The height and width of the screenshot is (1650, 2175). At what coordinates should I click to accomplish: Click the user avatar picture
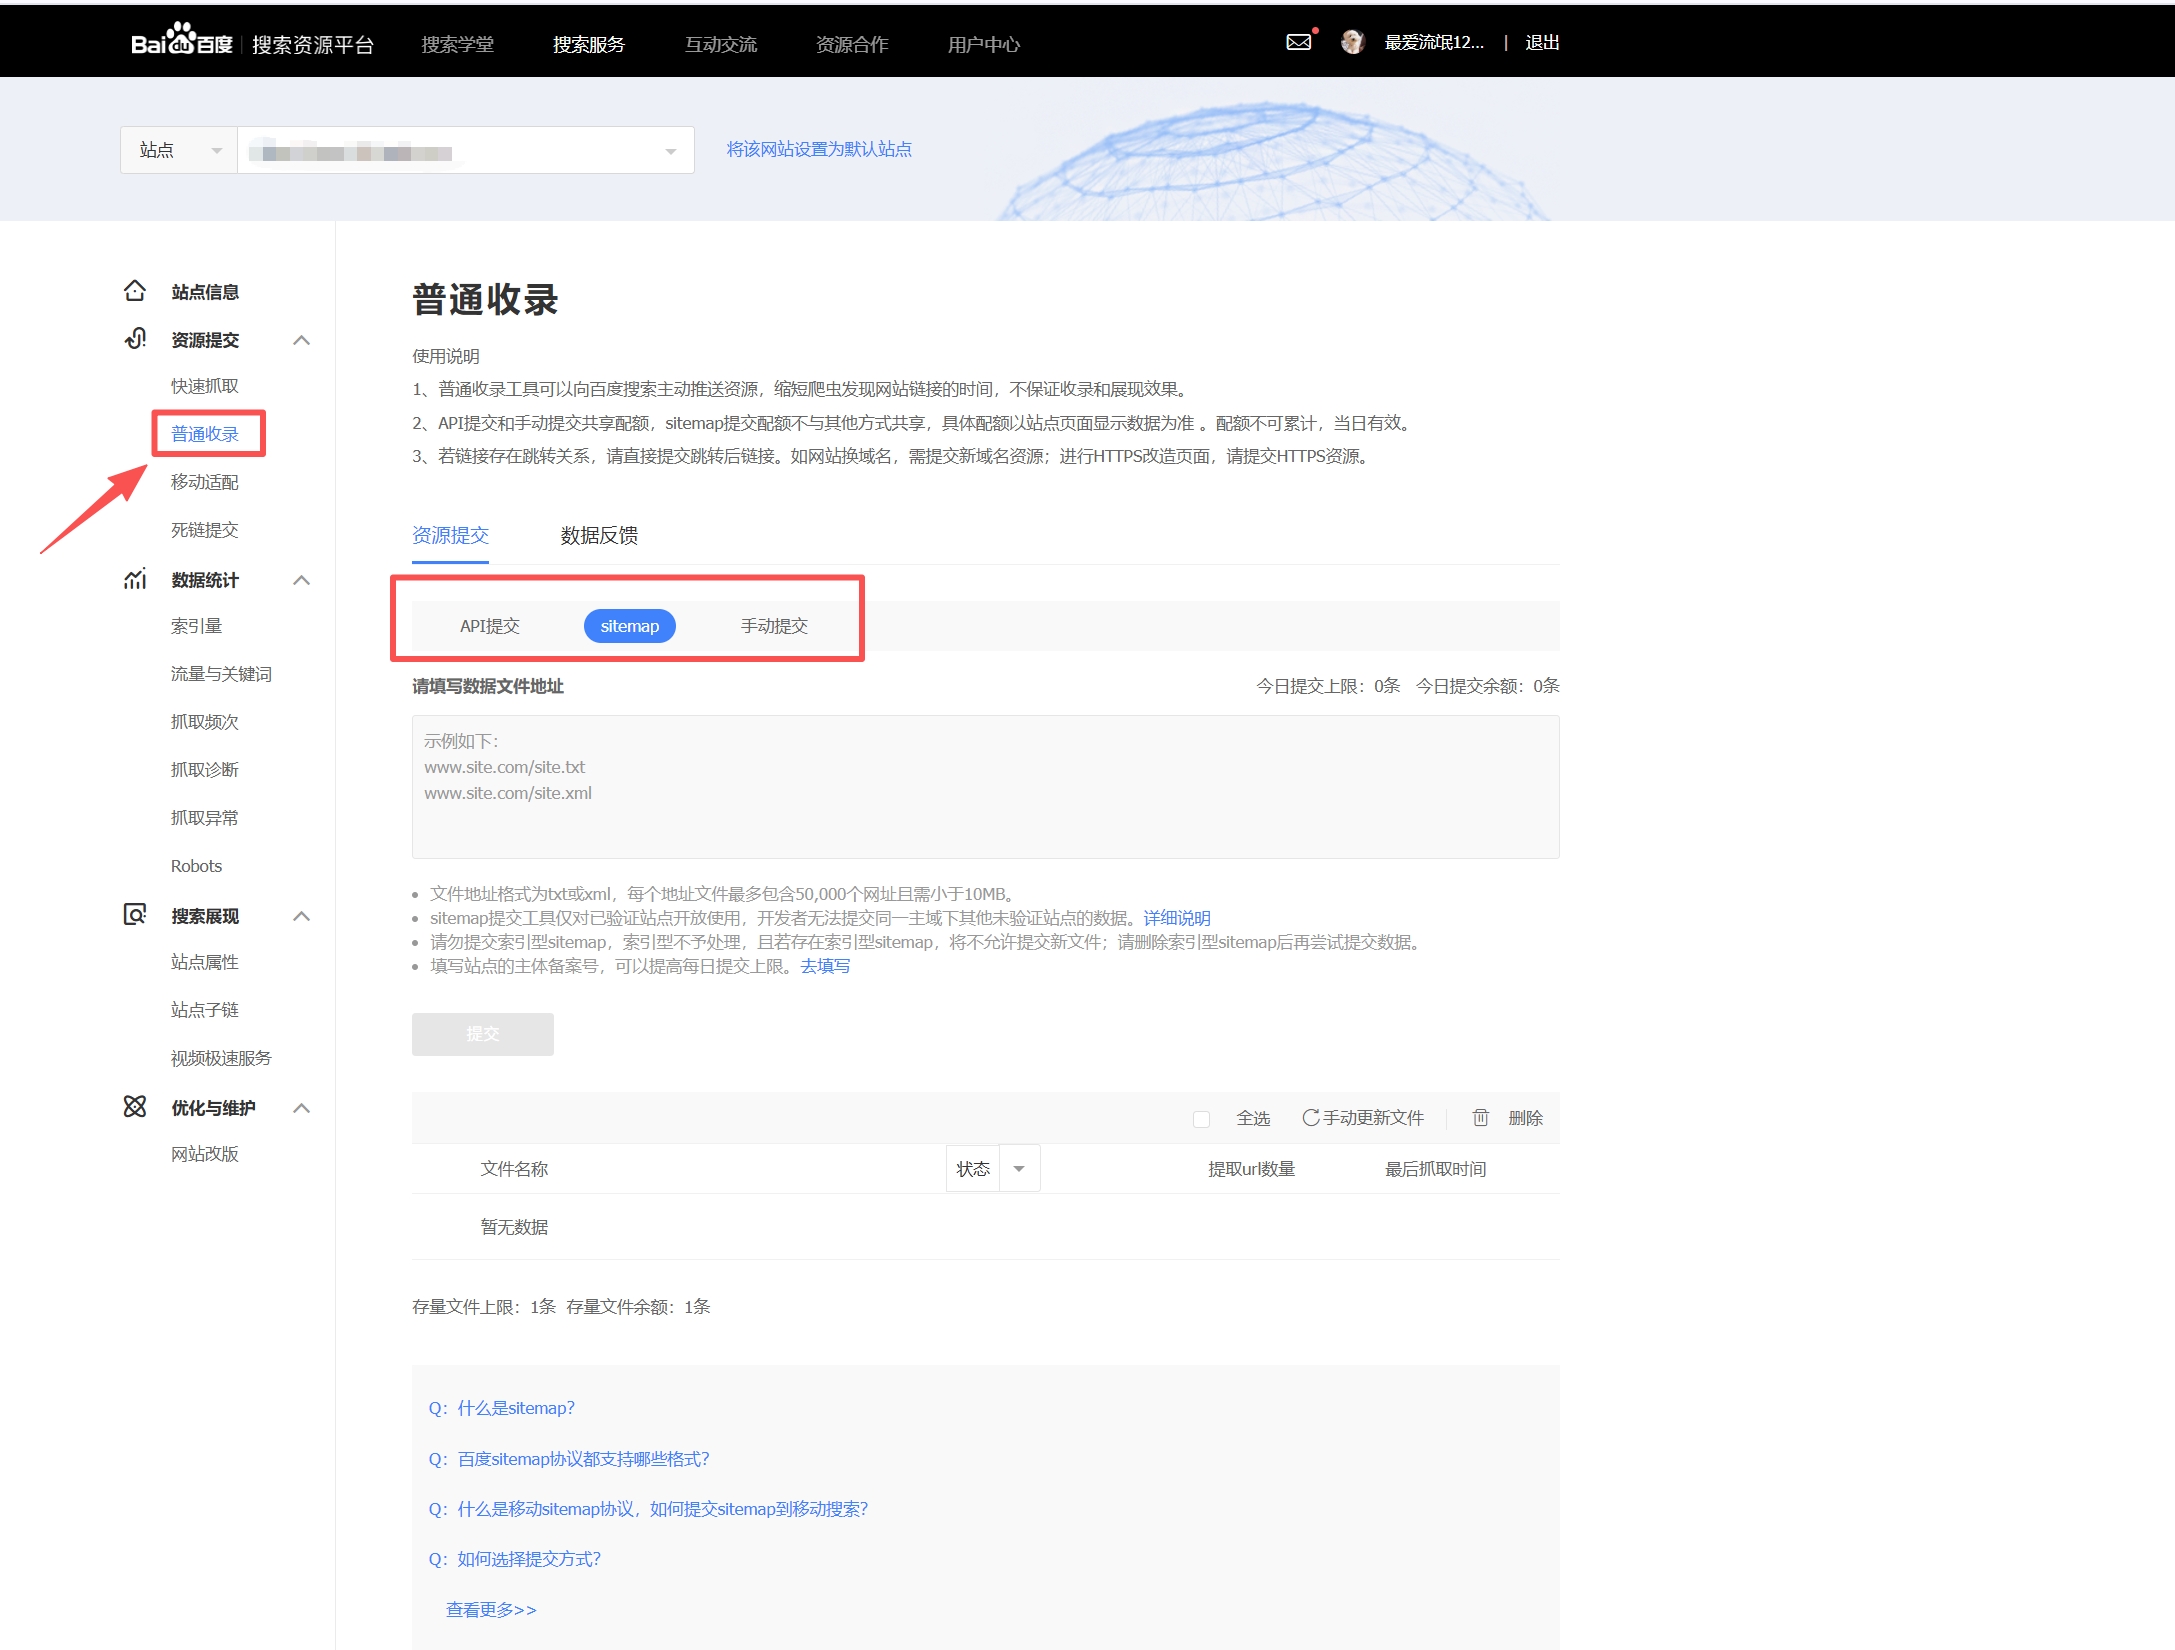point(1352,42)
